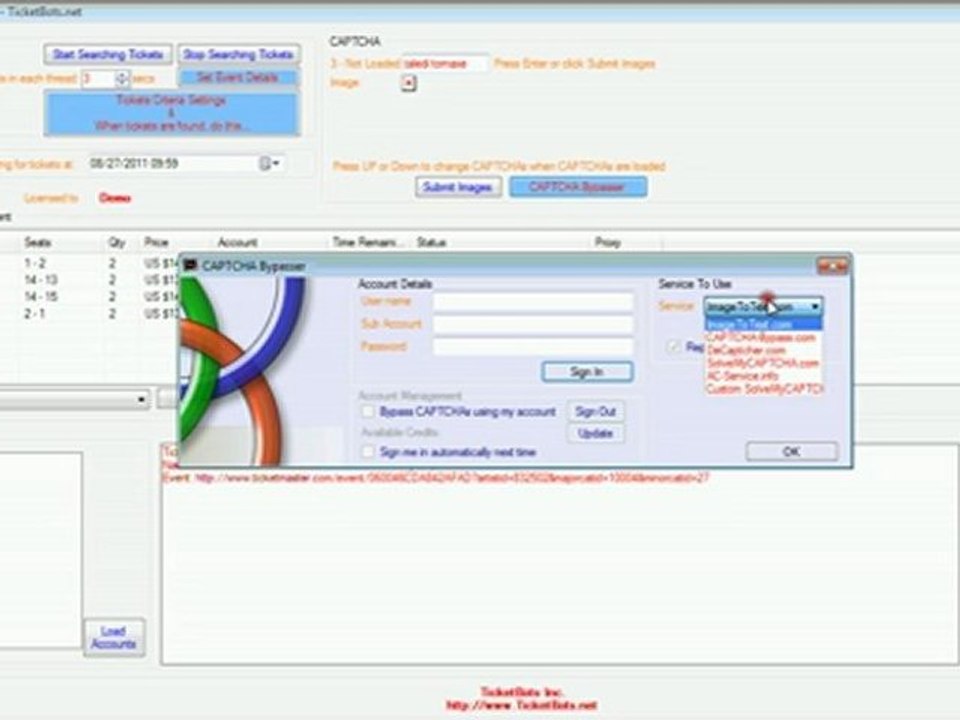Choose CAPTCHA-Bypass.com in the service list
This screenshot has width=960, height=720.
(763, 337)
